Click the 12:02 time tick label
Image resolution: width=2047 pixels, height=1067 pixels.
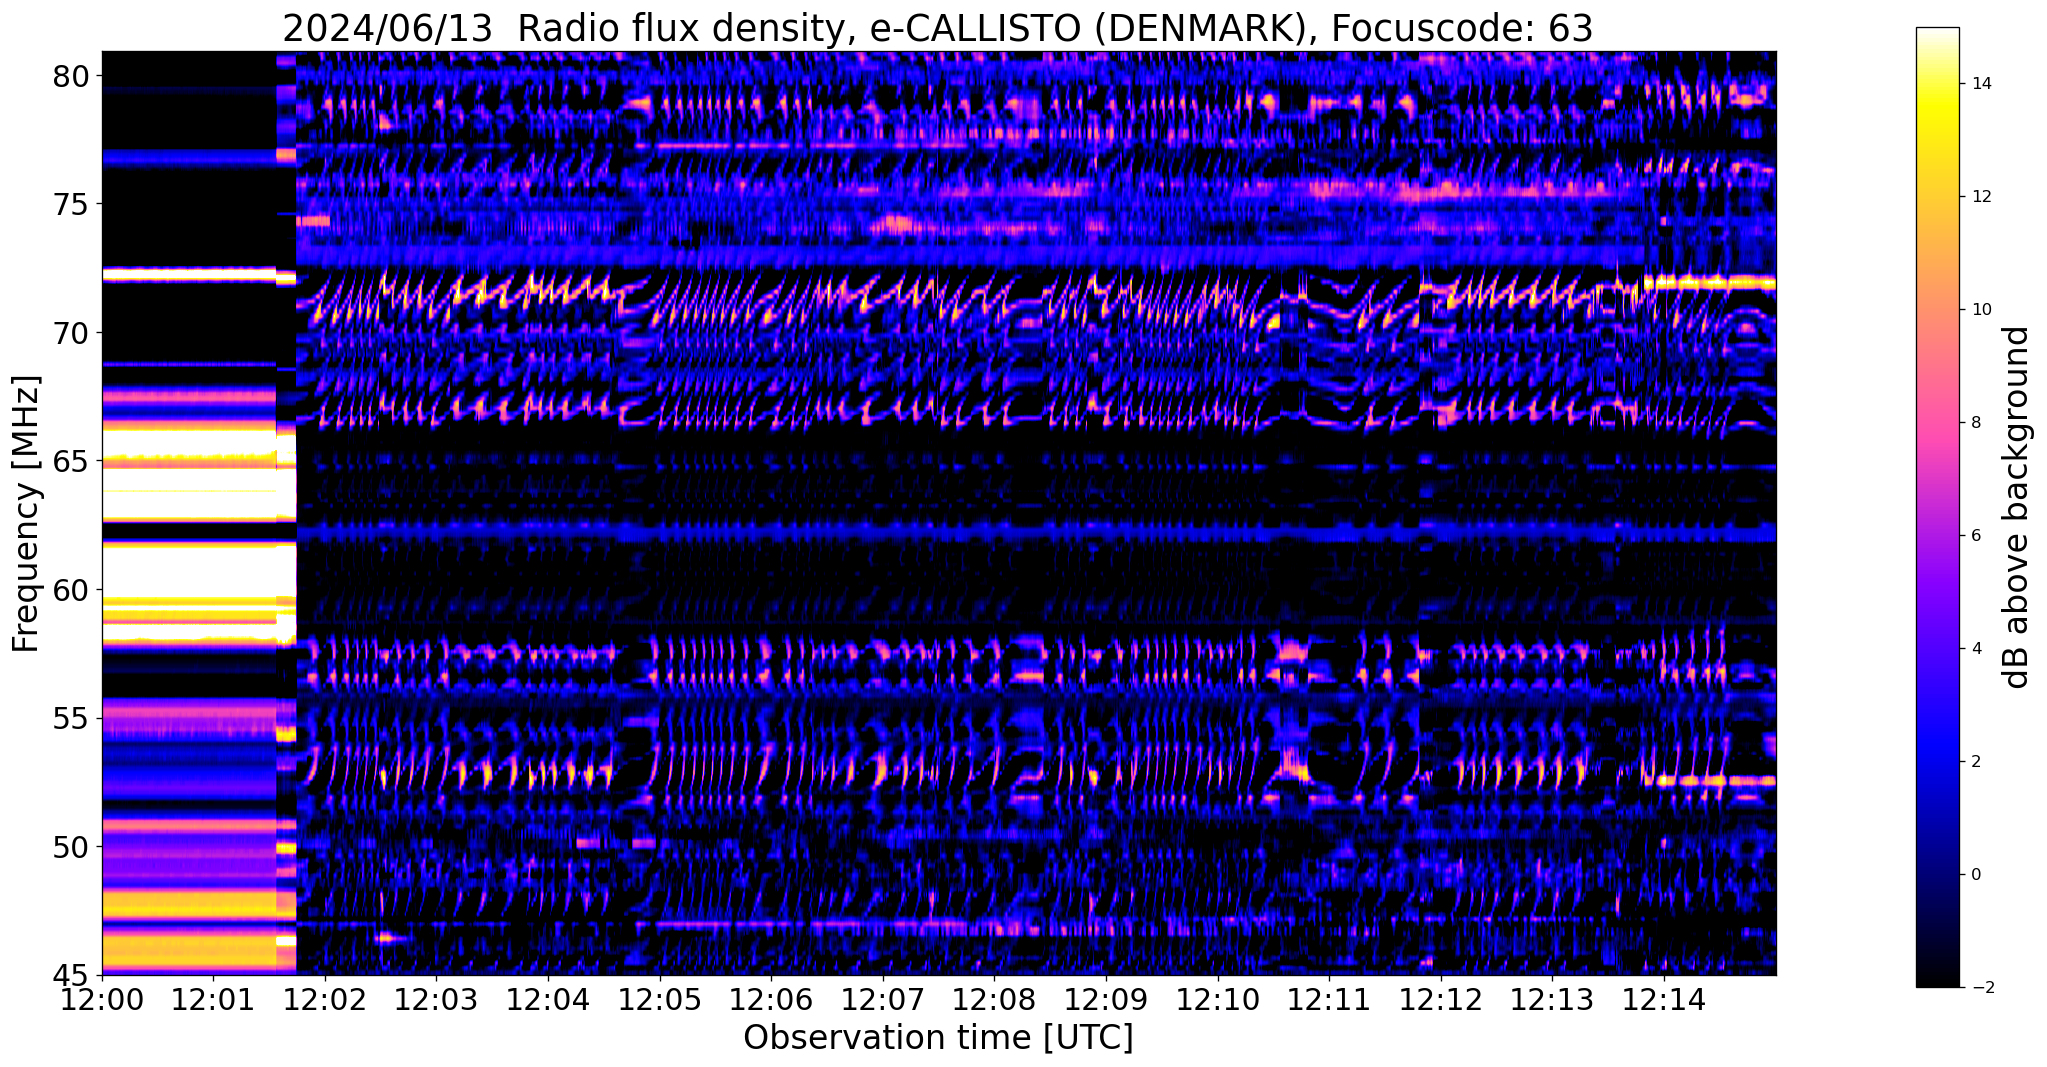pyautogui.click(x=325, y=999)
